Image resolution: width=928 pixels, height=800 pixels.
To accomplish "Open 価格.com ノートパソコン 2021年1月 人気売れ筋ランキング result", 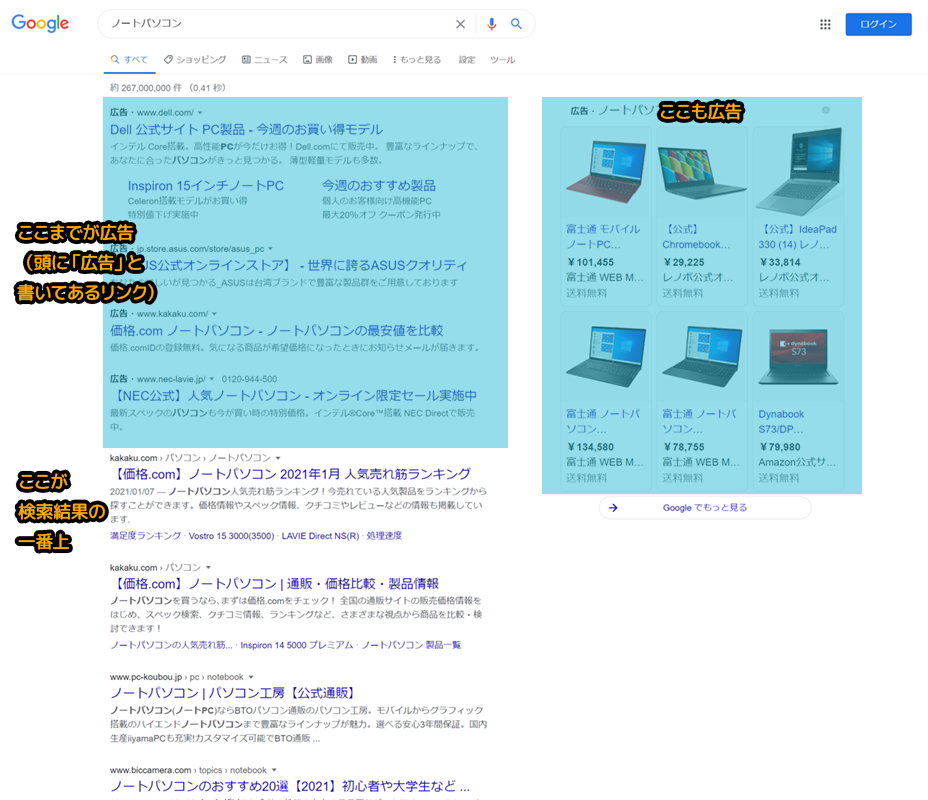I will click(x=290, y=474).
